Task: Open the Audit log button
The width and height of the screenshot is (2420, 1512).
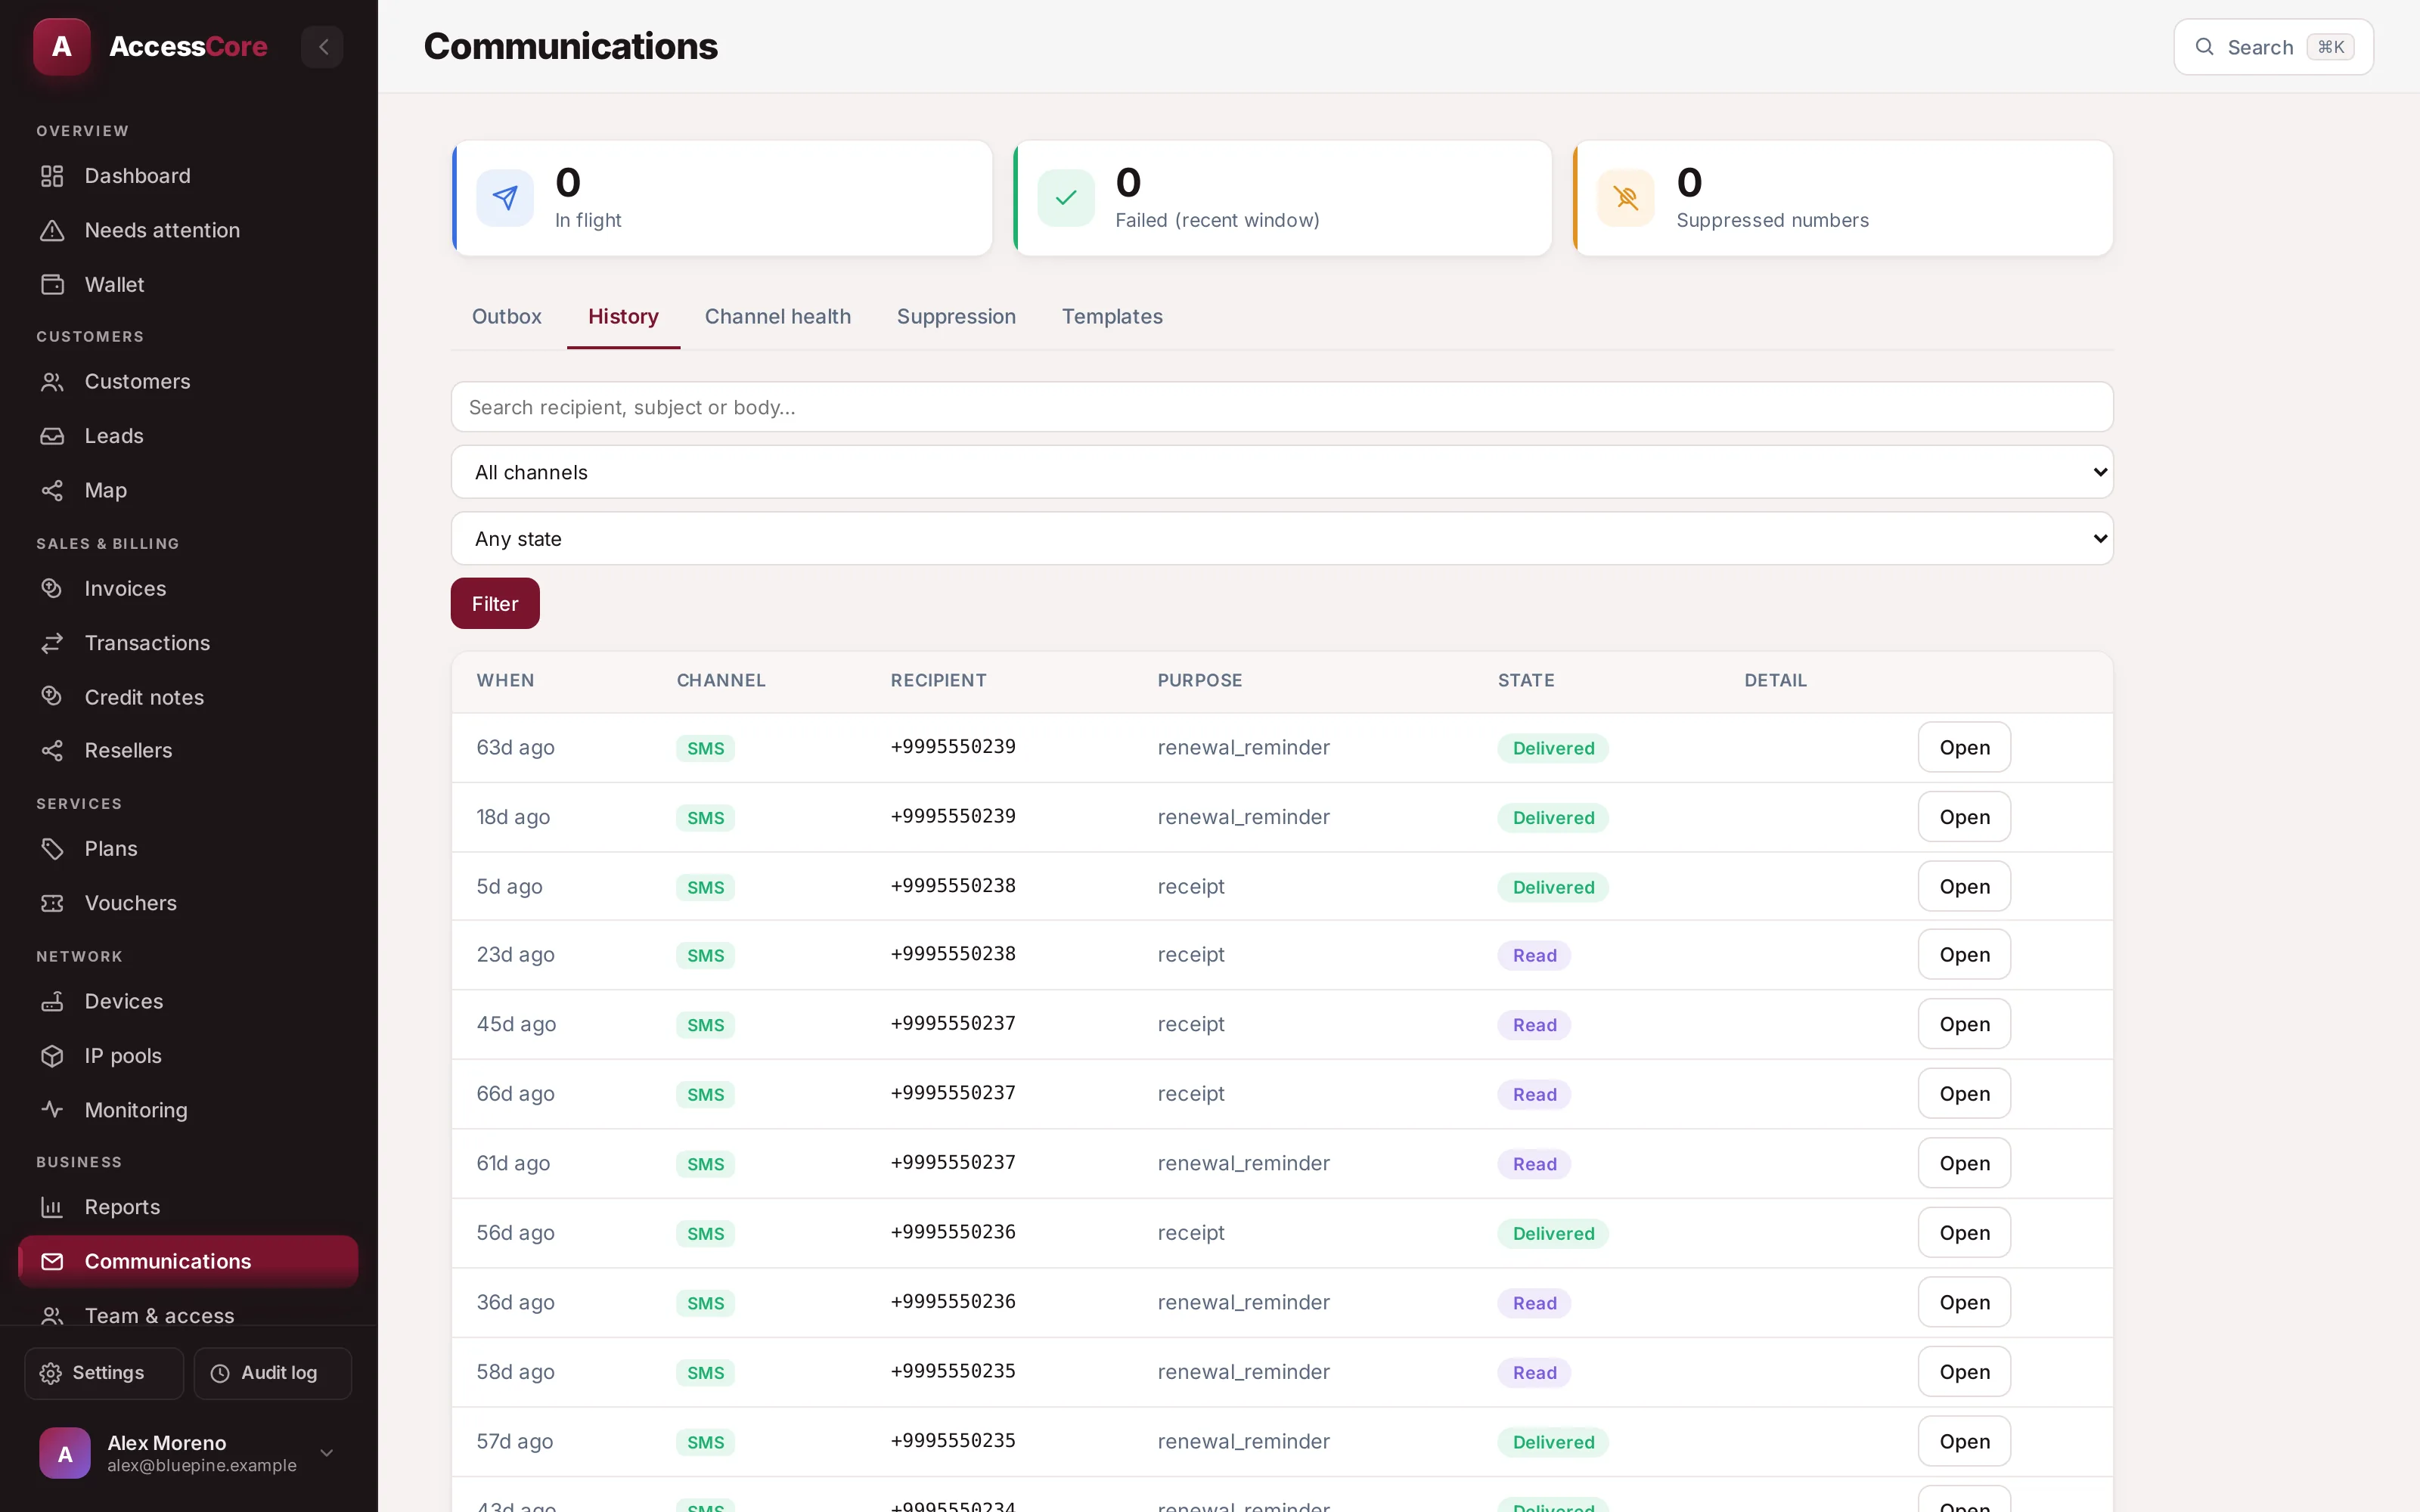Action: (273, 1373)
